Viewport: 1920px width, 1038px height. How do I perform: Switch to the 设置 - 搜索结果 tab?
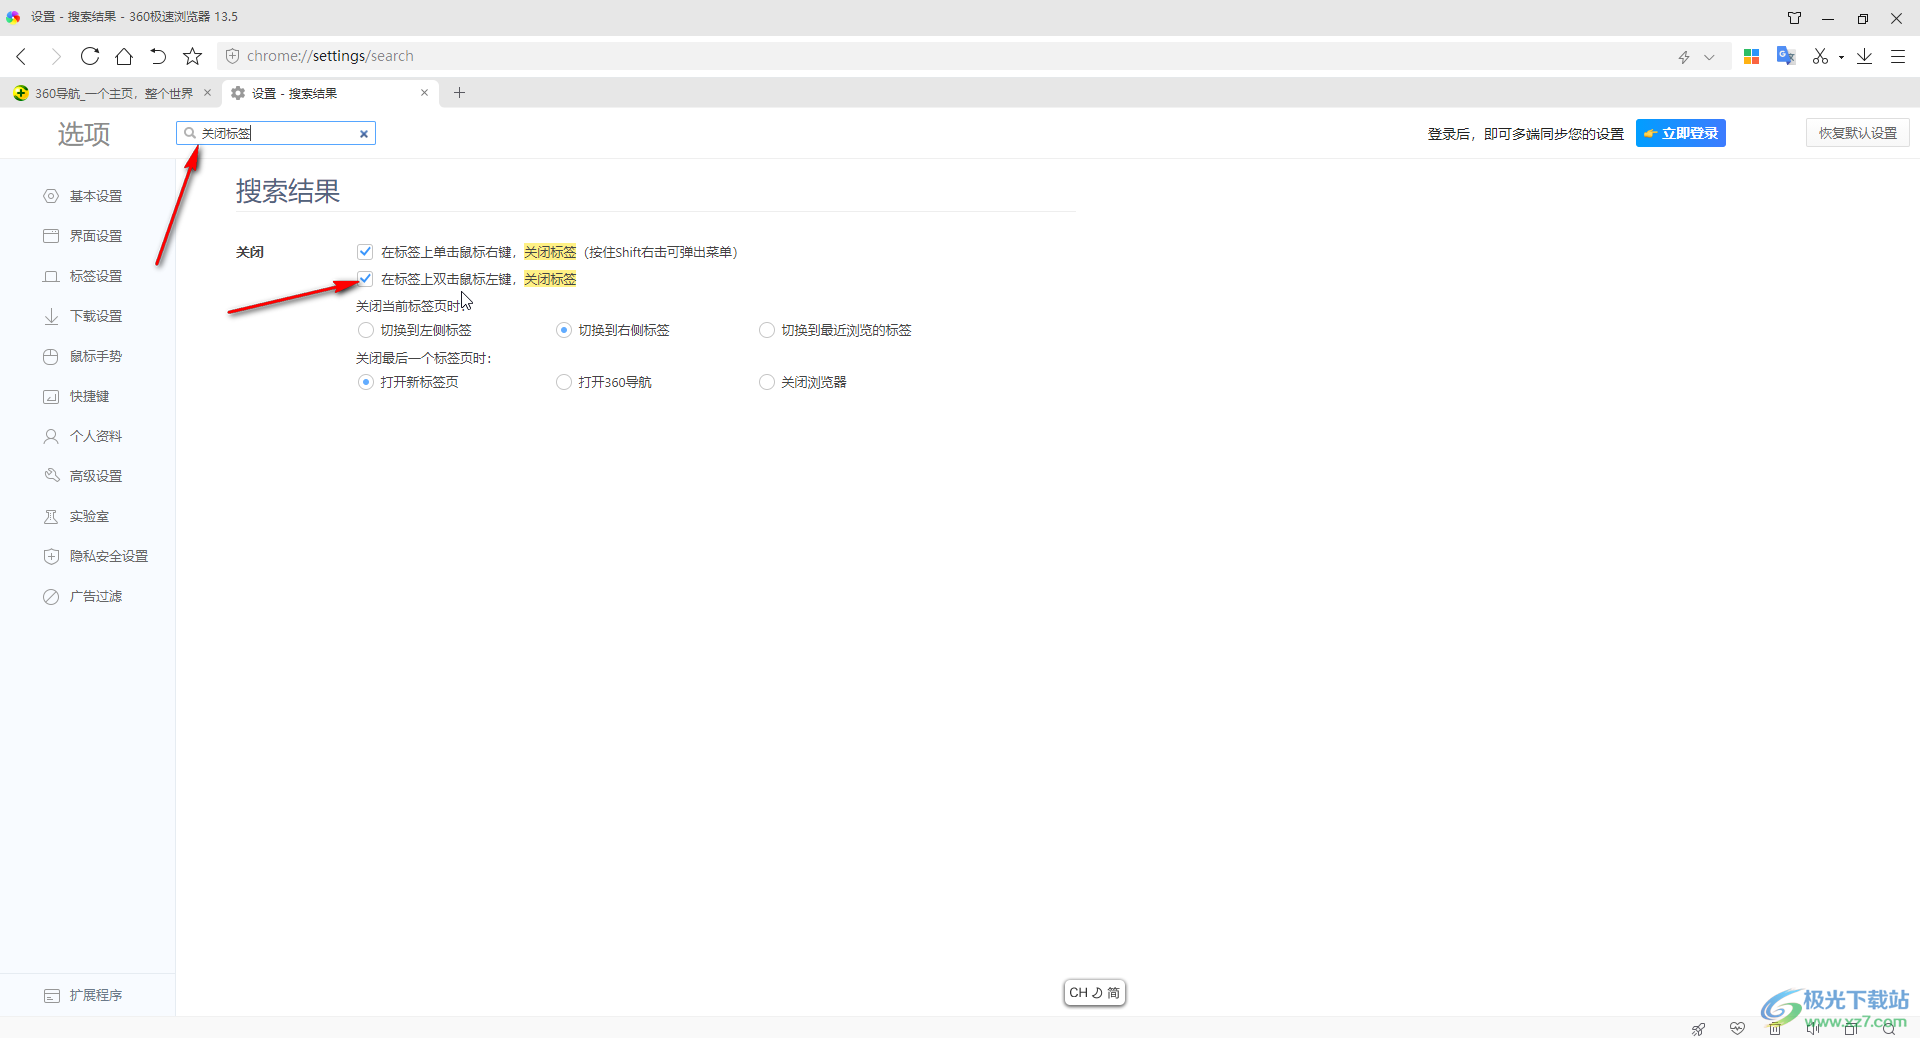[x=328, y=93]
